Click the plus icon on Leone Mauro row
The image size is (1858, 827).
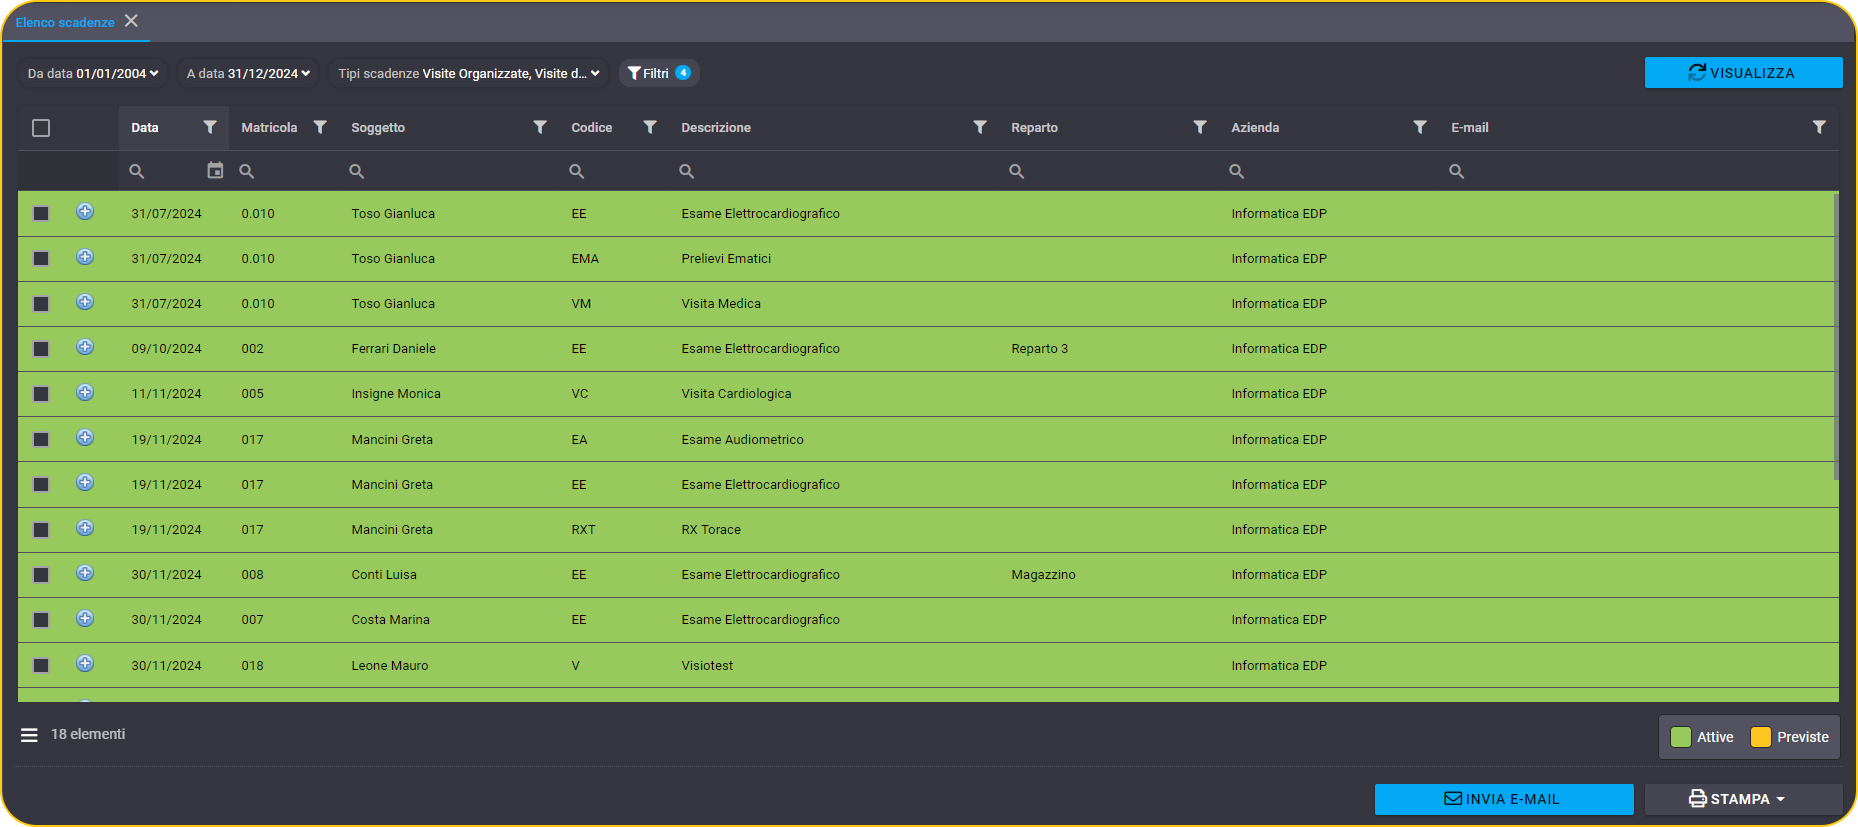coord(85,664)
